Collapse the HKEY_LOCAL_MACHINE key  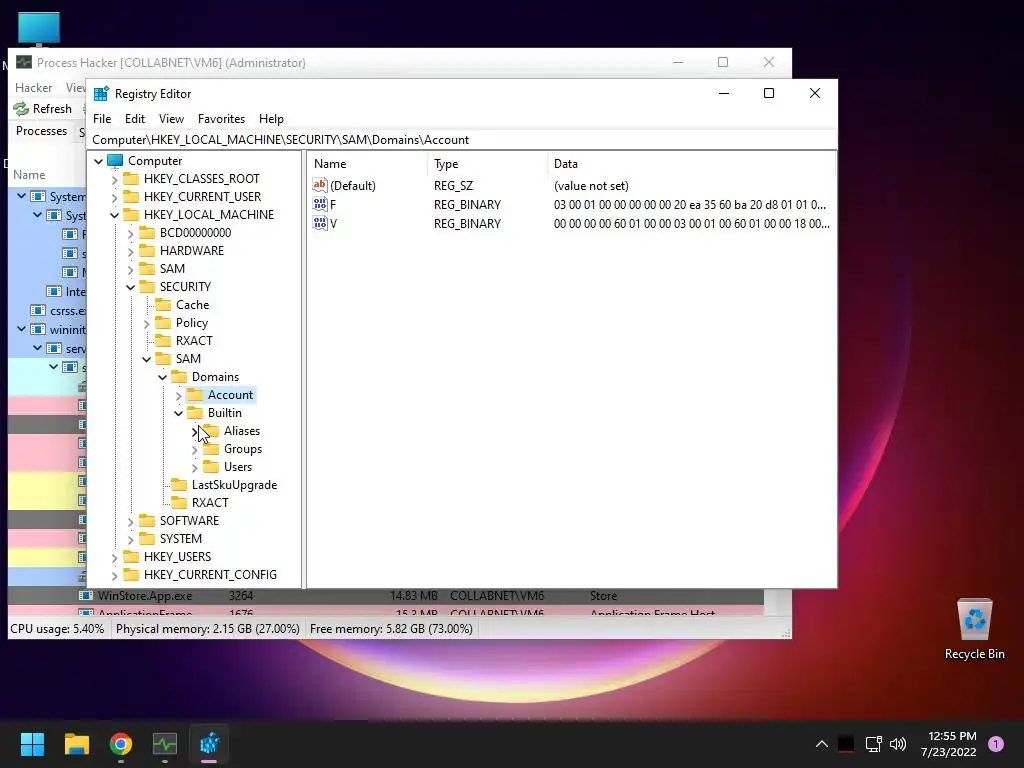pos(114,215)
